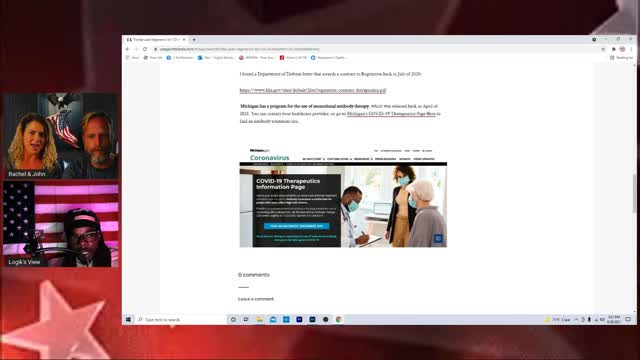Open the Windows notification center icon
This screenshot has width=640, height=360.
(x=628, y=320)
